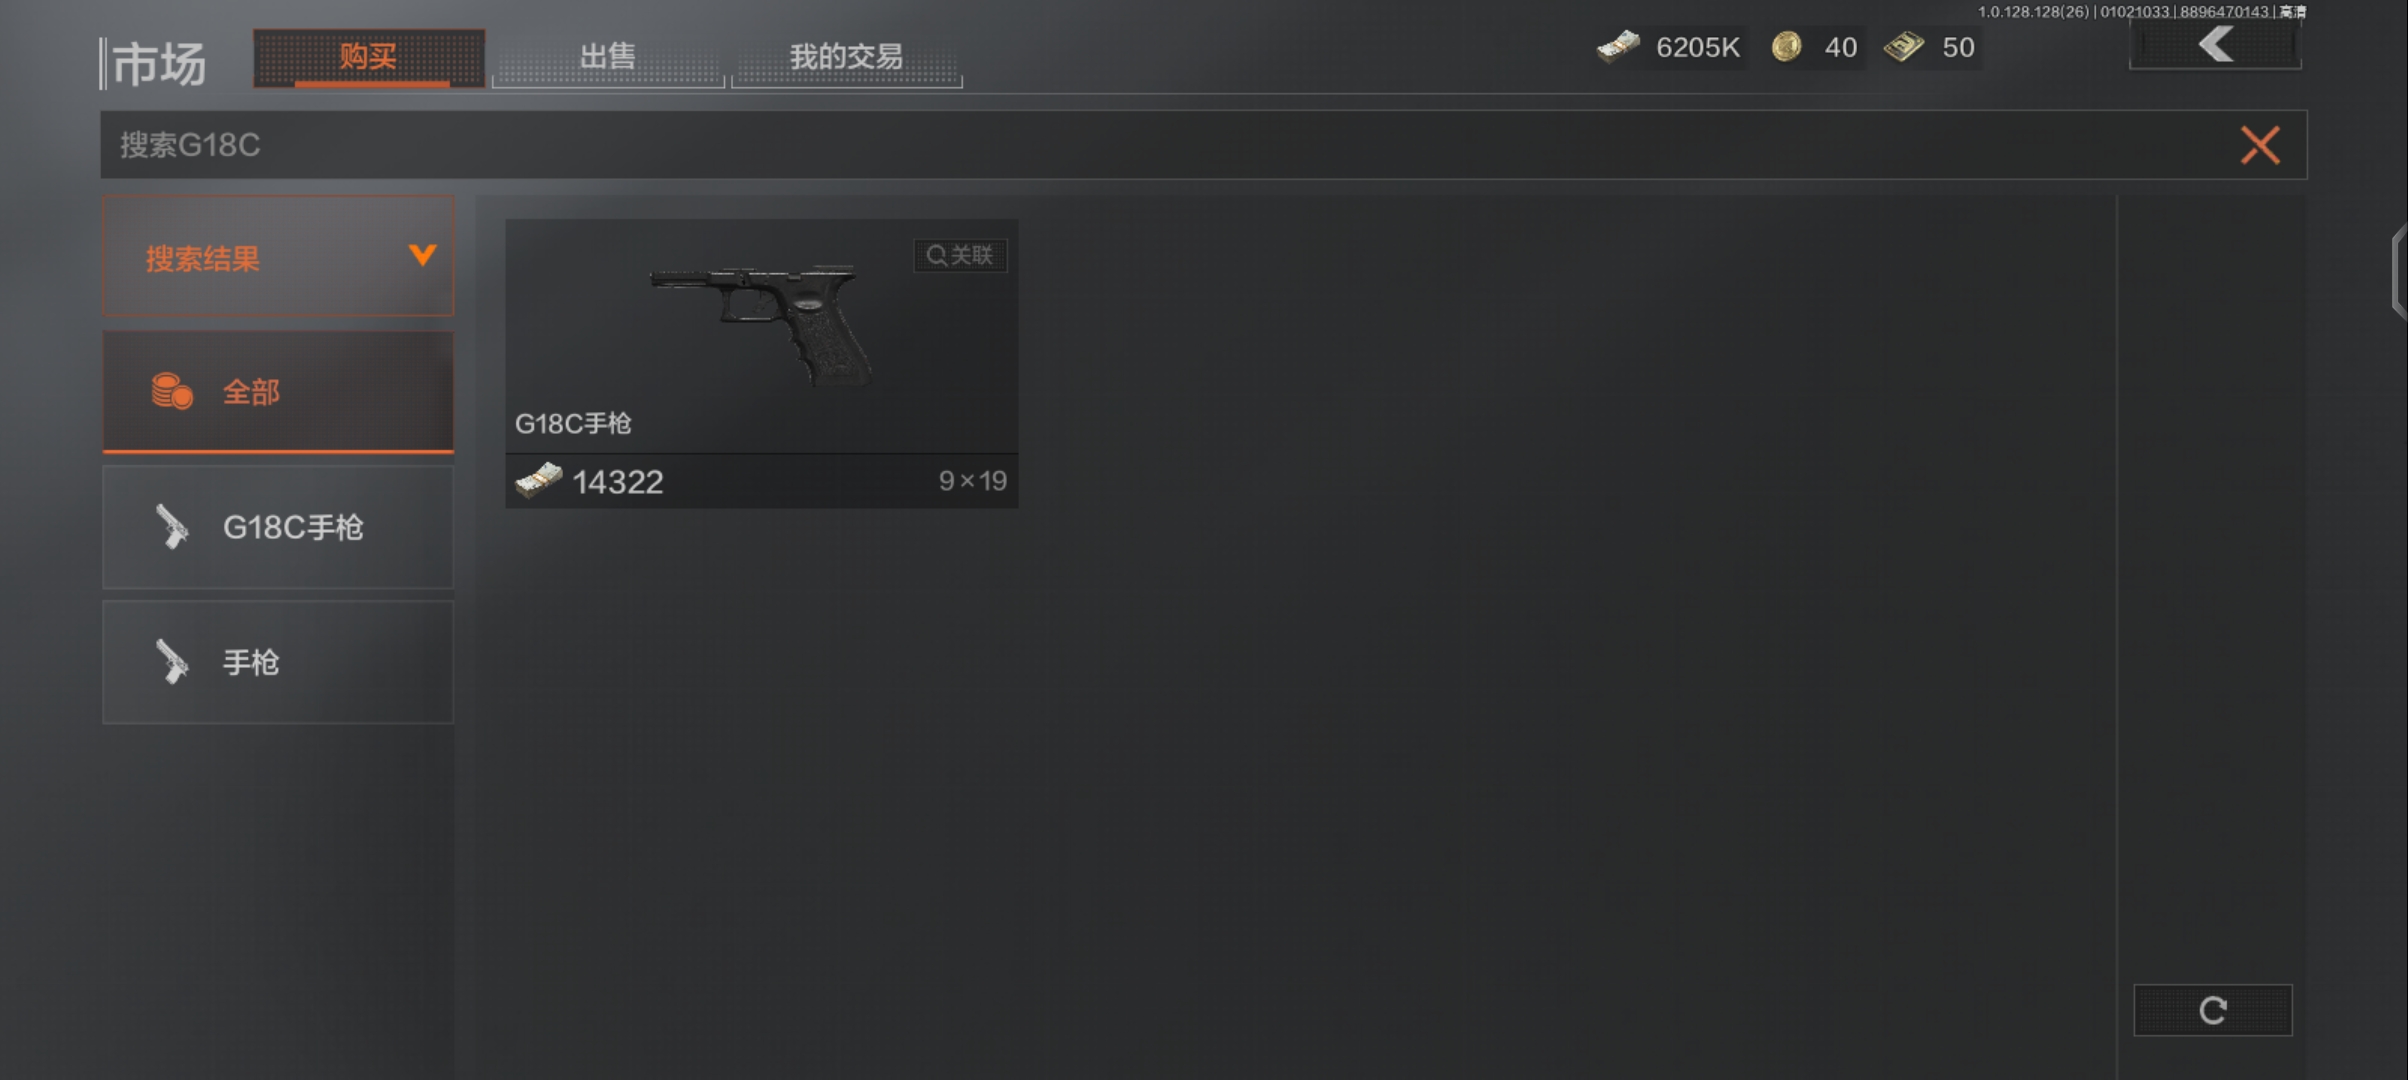Choose the 手枪 category filter
The width and height of the screenshot is (2408, 1080).
(278, 662)
